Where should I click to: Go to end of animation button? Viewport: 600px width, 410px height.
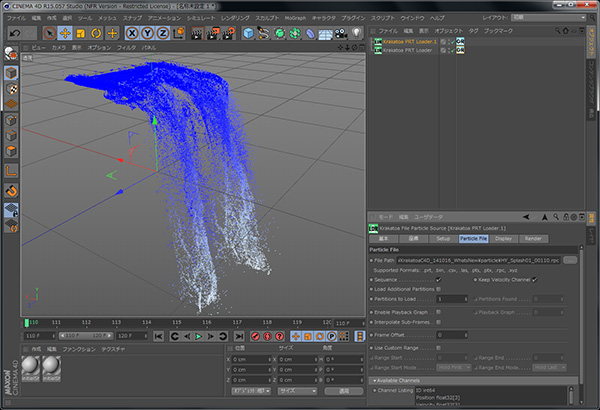(x=239, y=336)
